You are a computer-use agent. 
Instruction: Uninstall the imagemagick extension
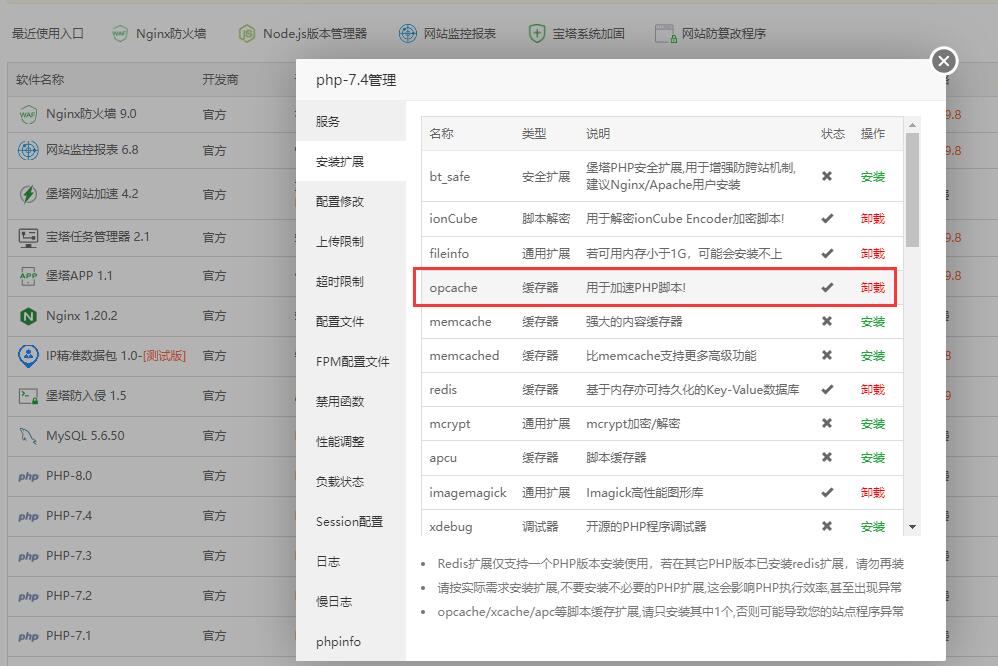[x=873, y=493]
